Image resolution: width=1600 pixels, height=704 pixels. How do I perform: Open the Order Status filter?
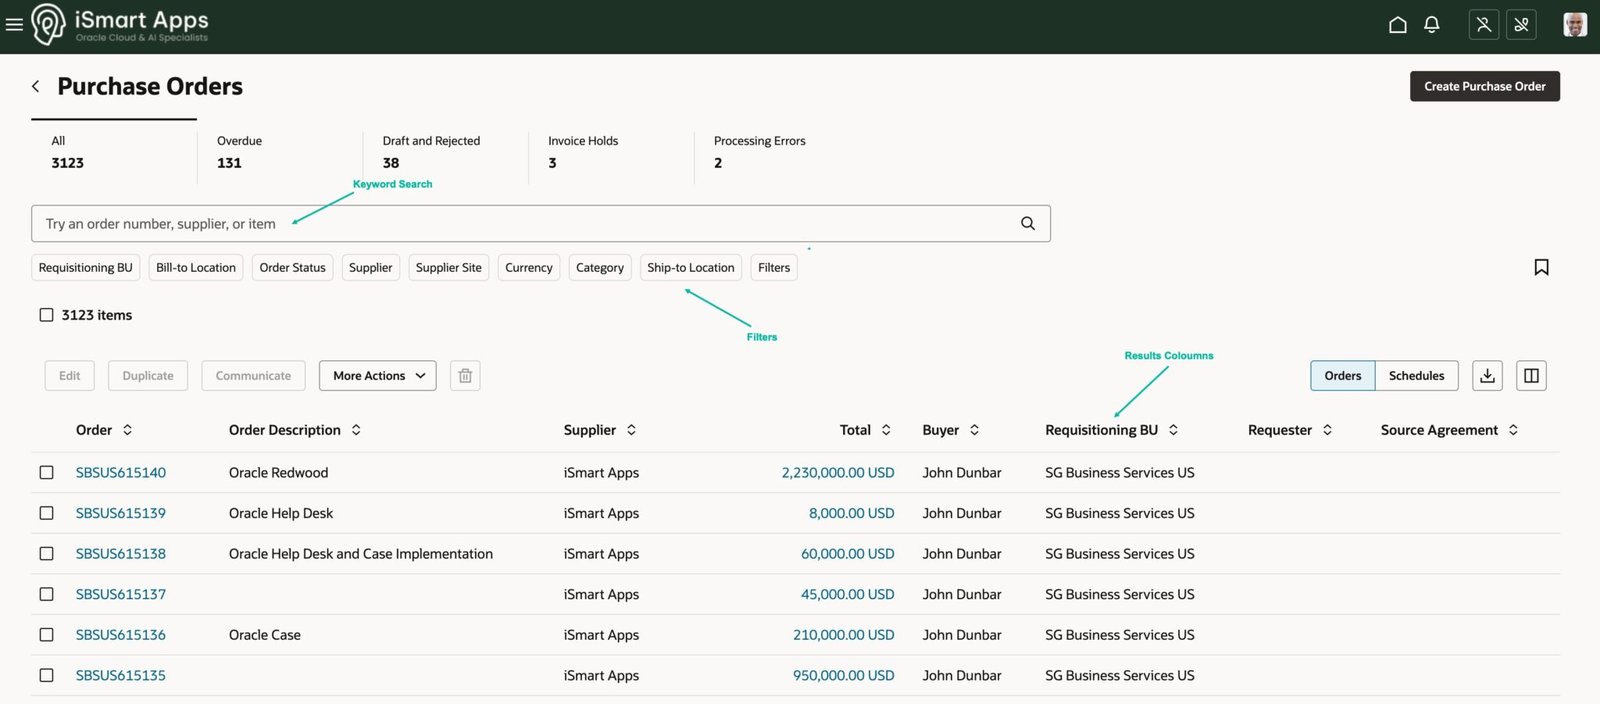tap(293, 267)
